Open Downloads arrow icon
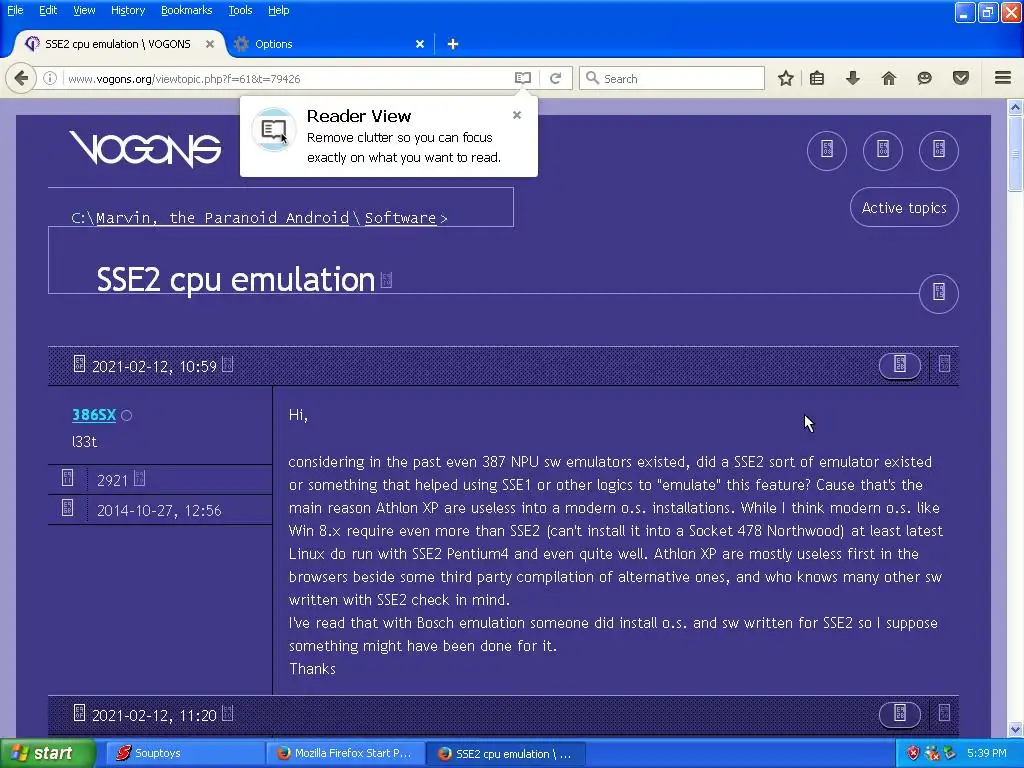1024x768 pixels. [852, 78]
